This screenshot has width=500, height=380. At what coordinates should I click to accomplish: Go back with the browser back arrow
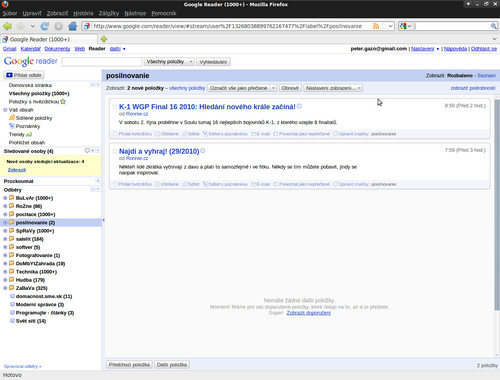coord(7,26)
